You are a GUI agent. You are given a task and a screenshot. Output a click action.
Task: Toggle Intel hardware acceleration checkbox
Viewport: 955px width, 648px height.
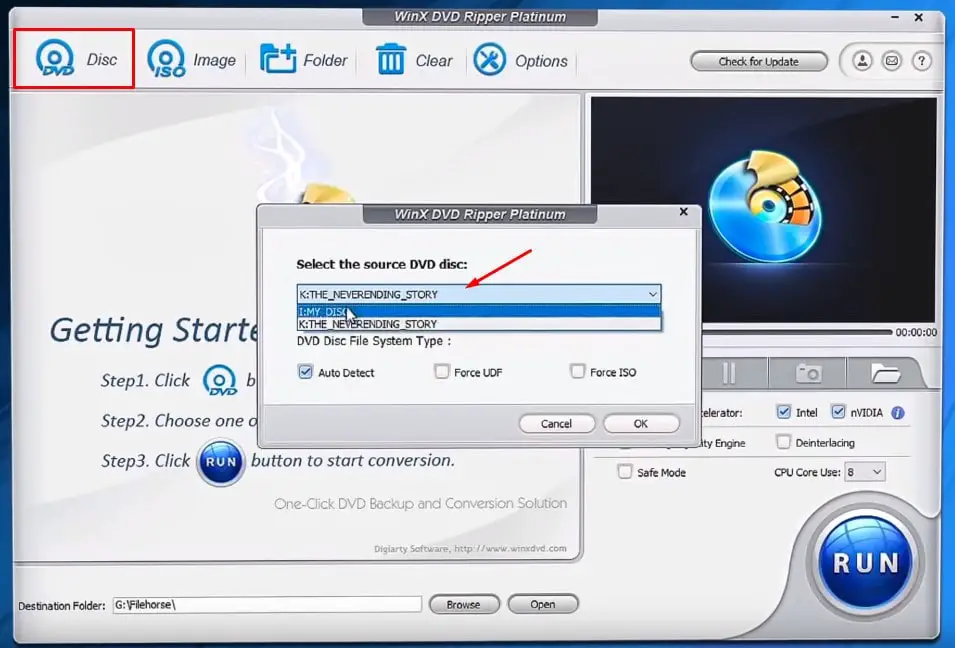[783, 412]
